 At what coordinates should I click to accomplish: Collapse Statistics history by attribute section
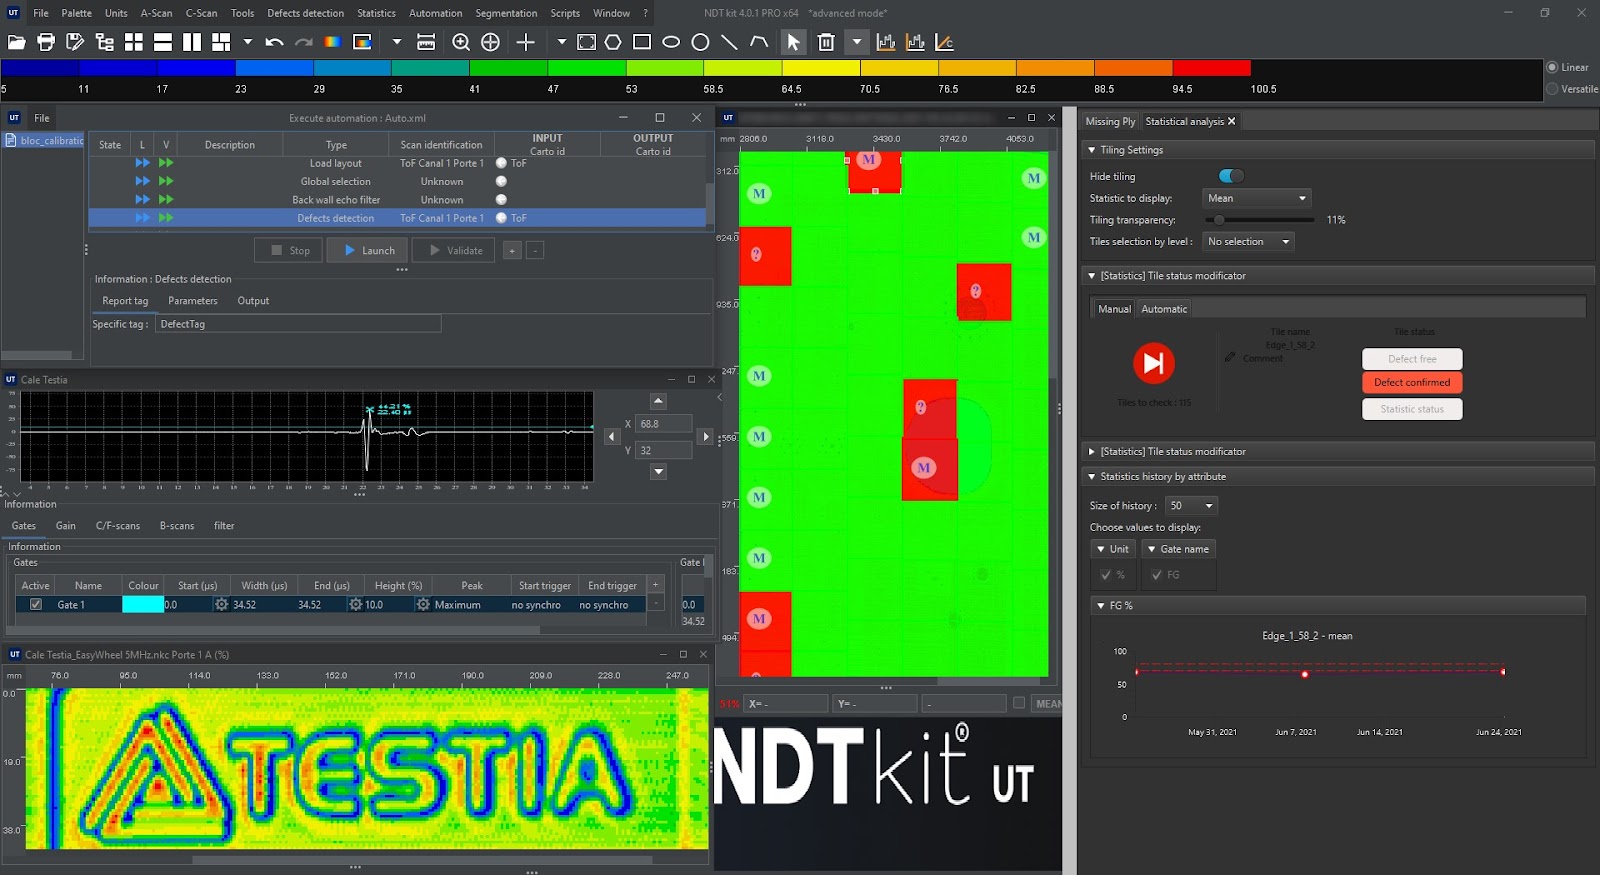pyautogui.click(x=1091, y=477)
